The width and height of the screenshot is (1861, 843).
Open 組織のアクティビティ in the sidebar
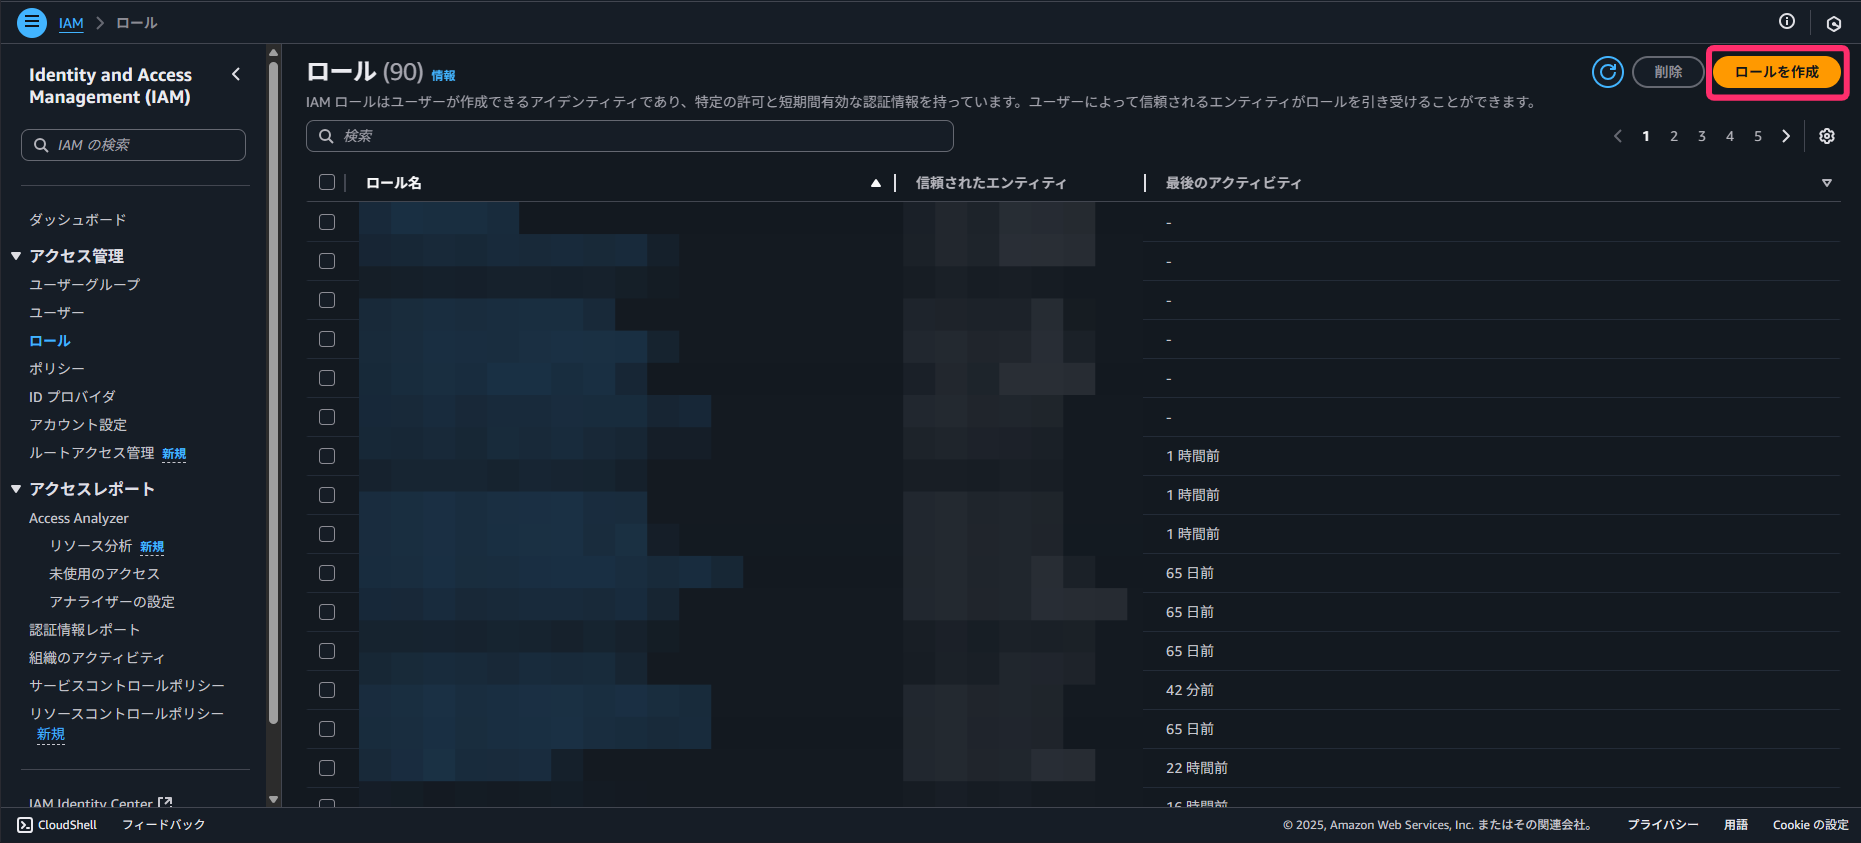tap(97, 658)
